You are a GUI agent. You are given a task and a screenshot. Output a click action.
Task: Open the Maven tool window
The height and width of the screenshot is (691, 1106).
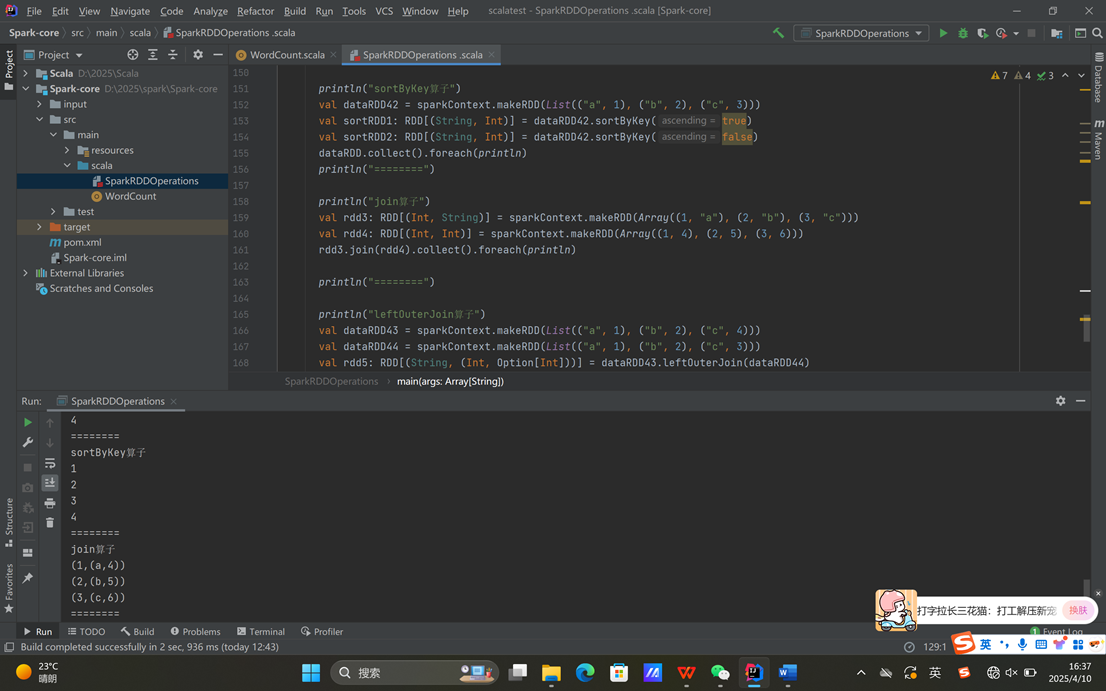point(1098,139)
